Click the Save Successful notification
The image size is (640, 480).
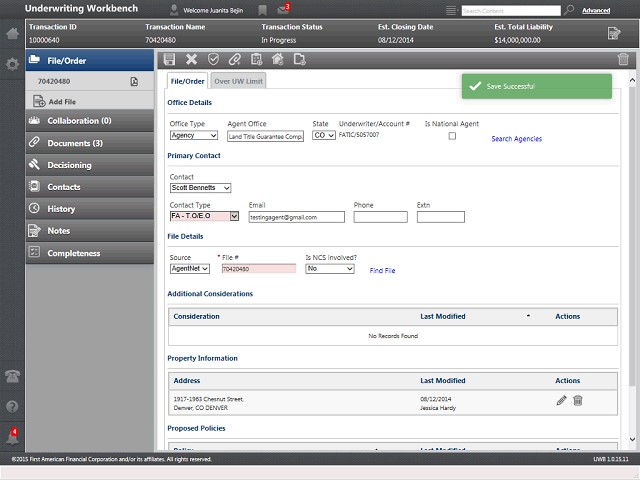[x=537, y=86]
